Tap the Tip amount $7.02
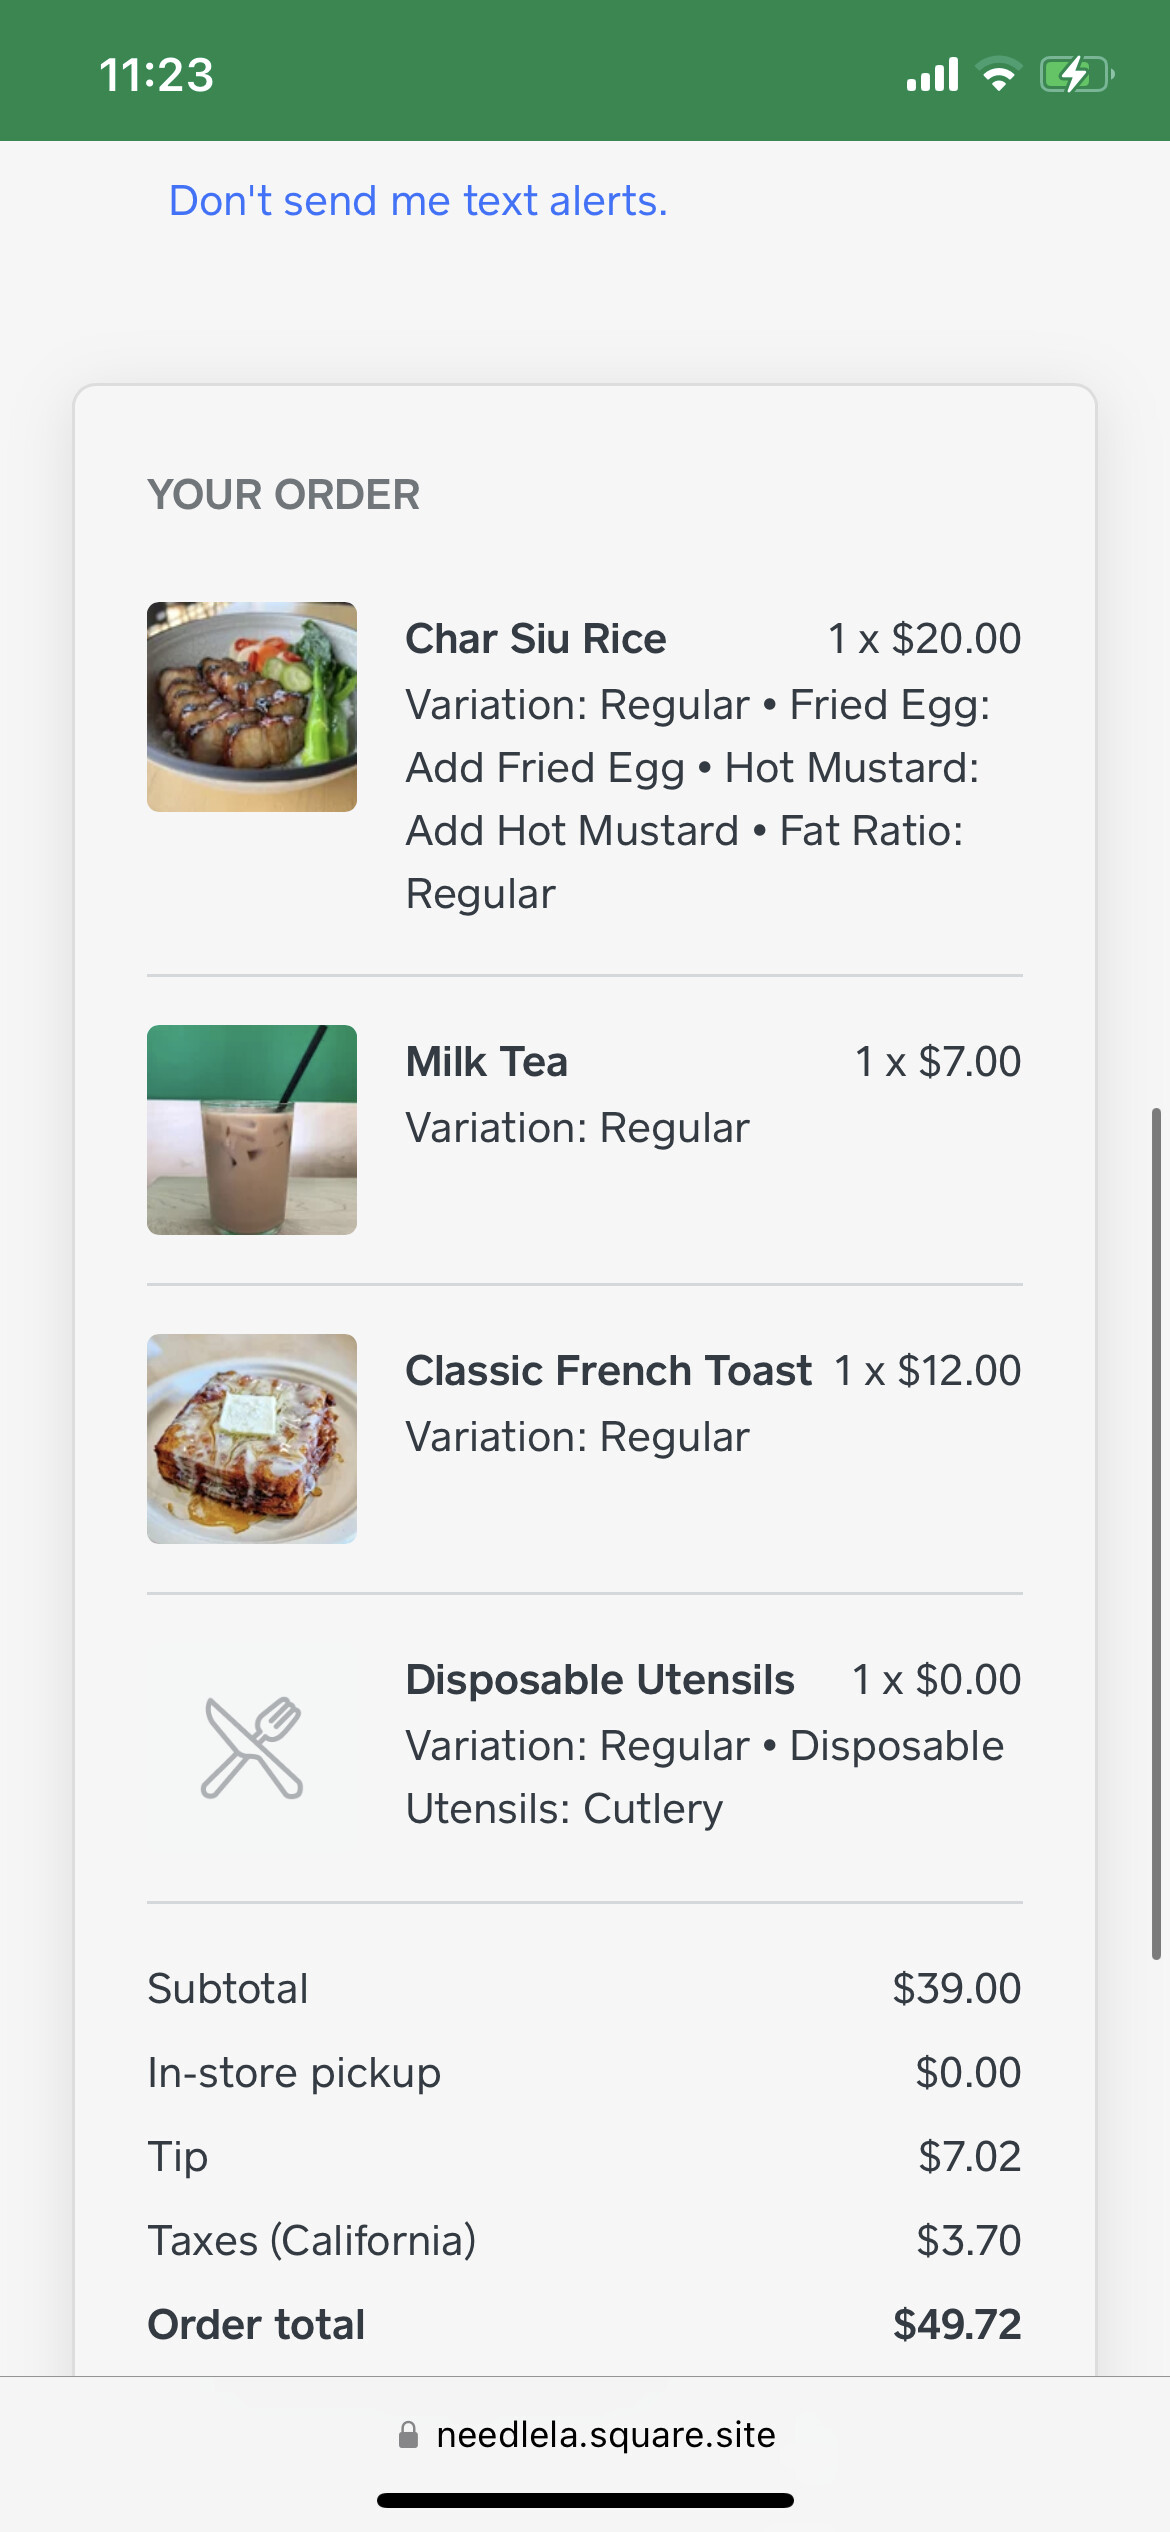Screen dimensions: 1170x2532 (970, 2157)
